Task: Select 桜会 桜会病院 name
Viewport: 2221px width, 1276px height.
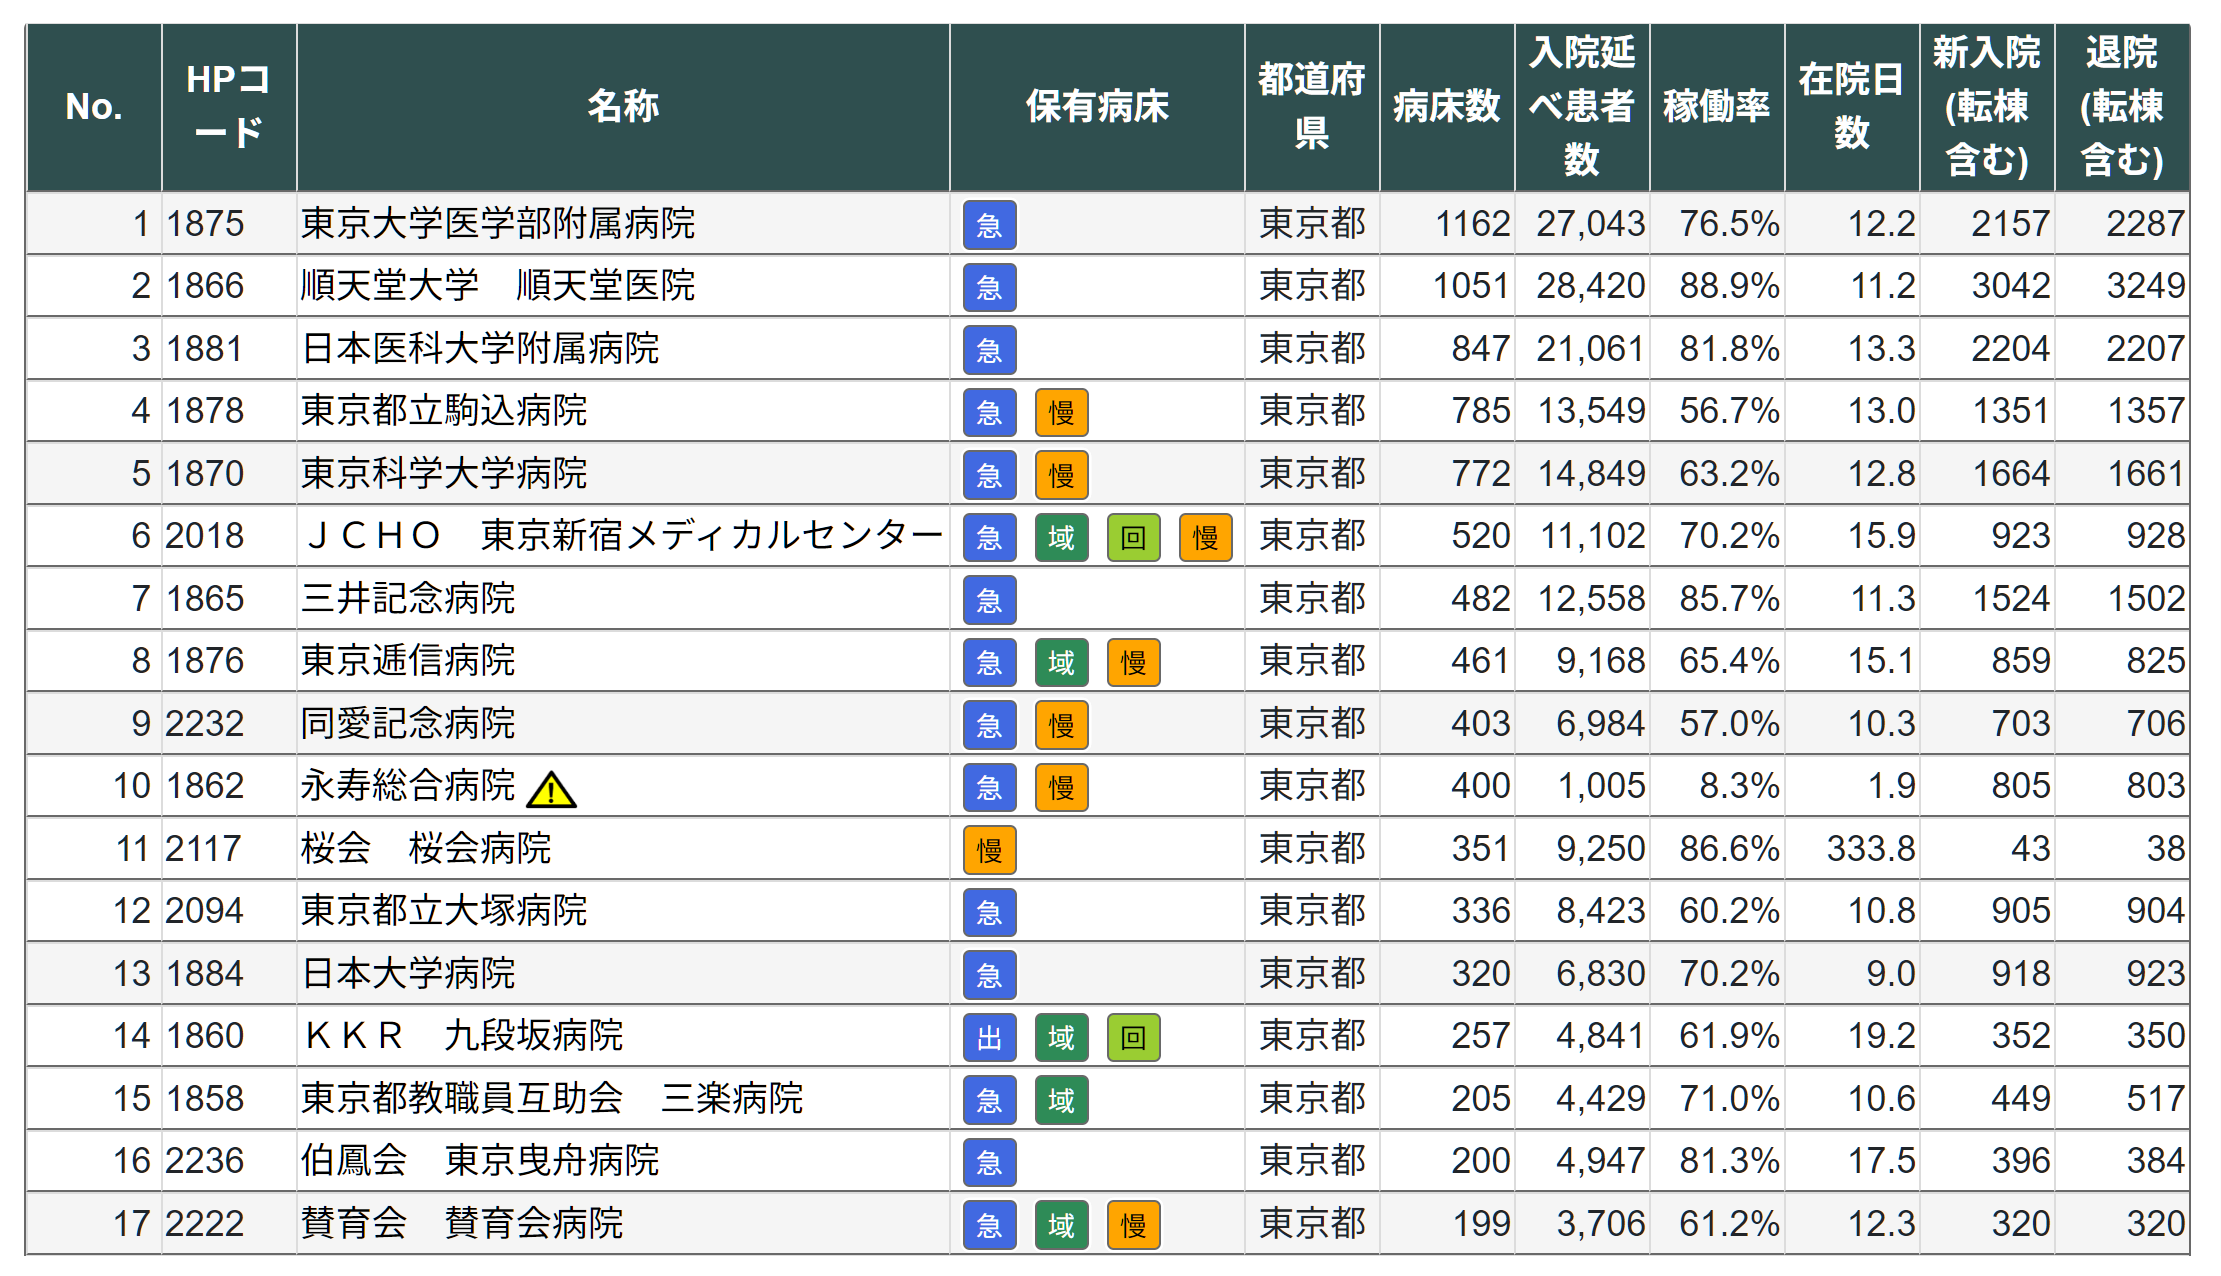Action: (426, 848)
